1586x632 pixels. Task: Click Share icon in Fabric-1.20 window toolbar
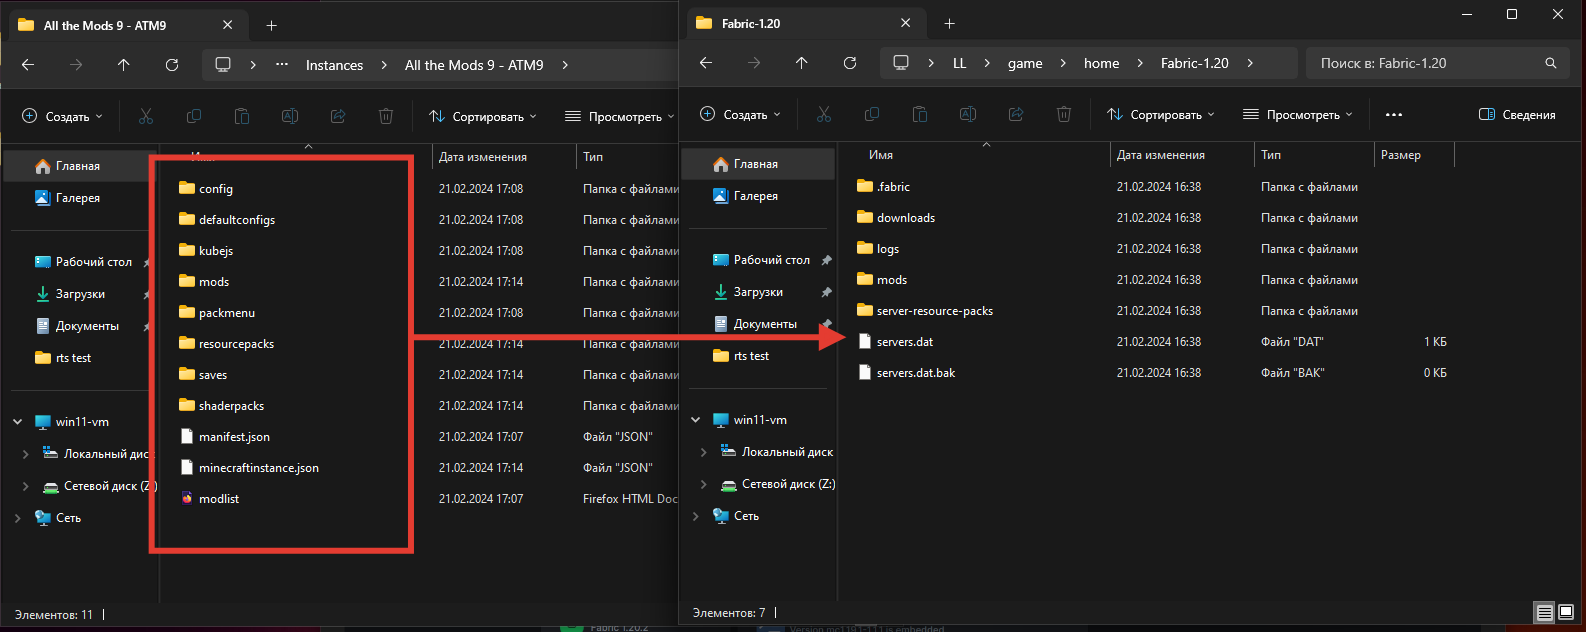coord(1016,115)
